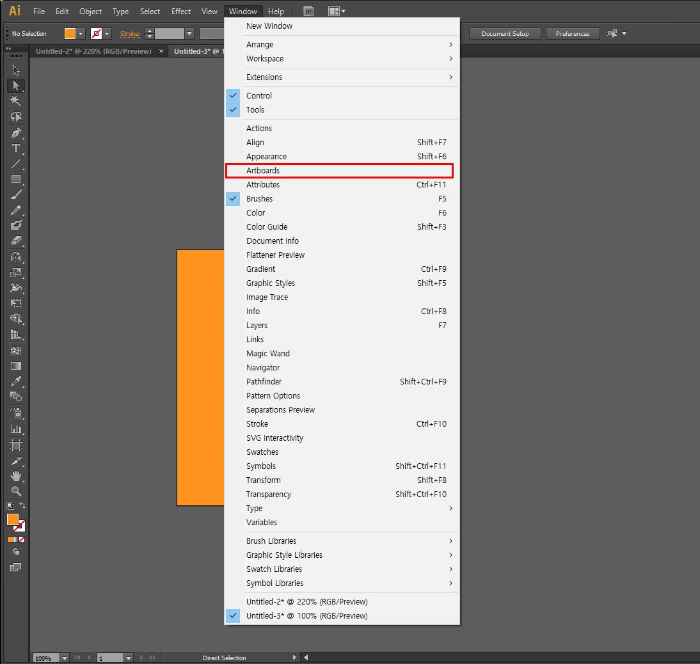Expand the Type submenu in Window menu

point(342,508)
